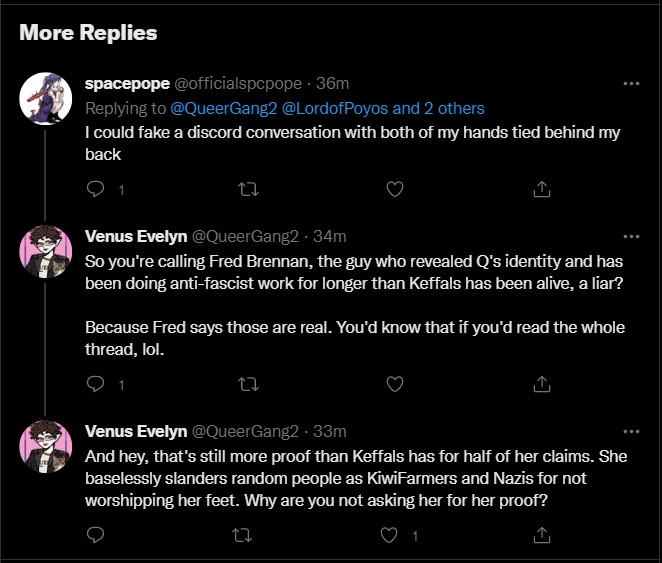Open more menu on 34m Venus Evelyn tweet
The height and width of the screenshot is (563, 662).
pos(631,237)
